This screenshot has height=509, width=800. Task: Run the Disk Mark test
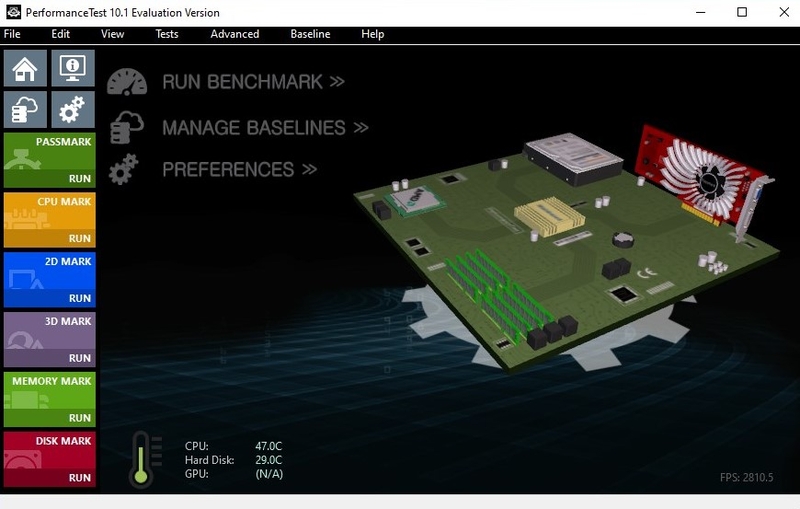pyautogui.click(x=80, y=478)
